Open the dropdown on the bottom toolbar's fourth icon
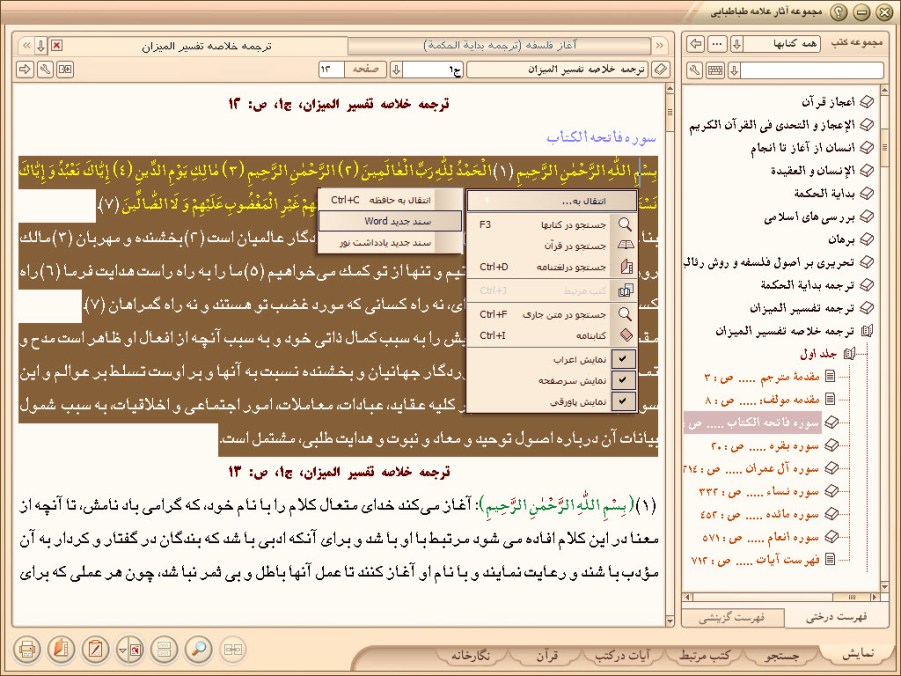 pyautogui.click(x=122, y=650)
